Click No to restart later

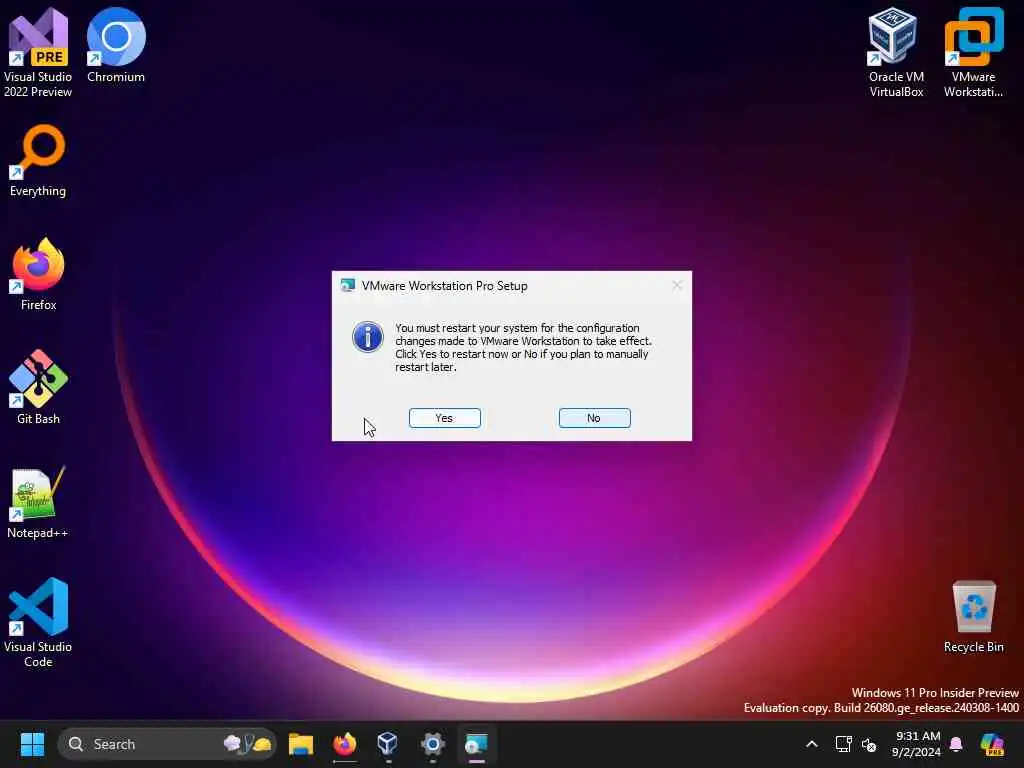594,418
